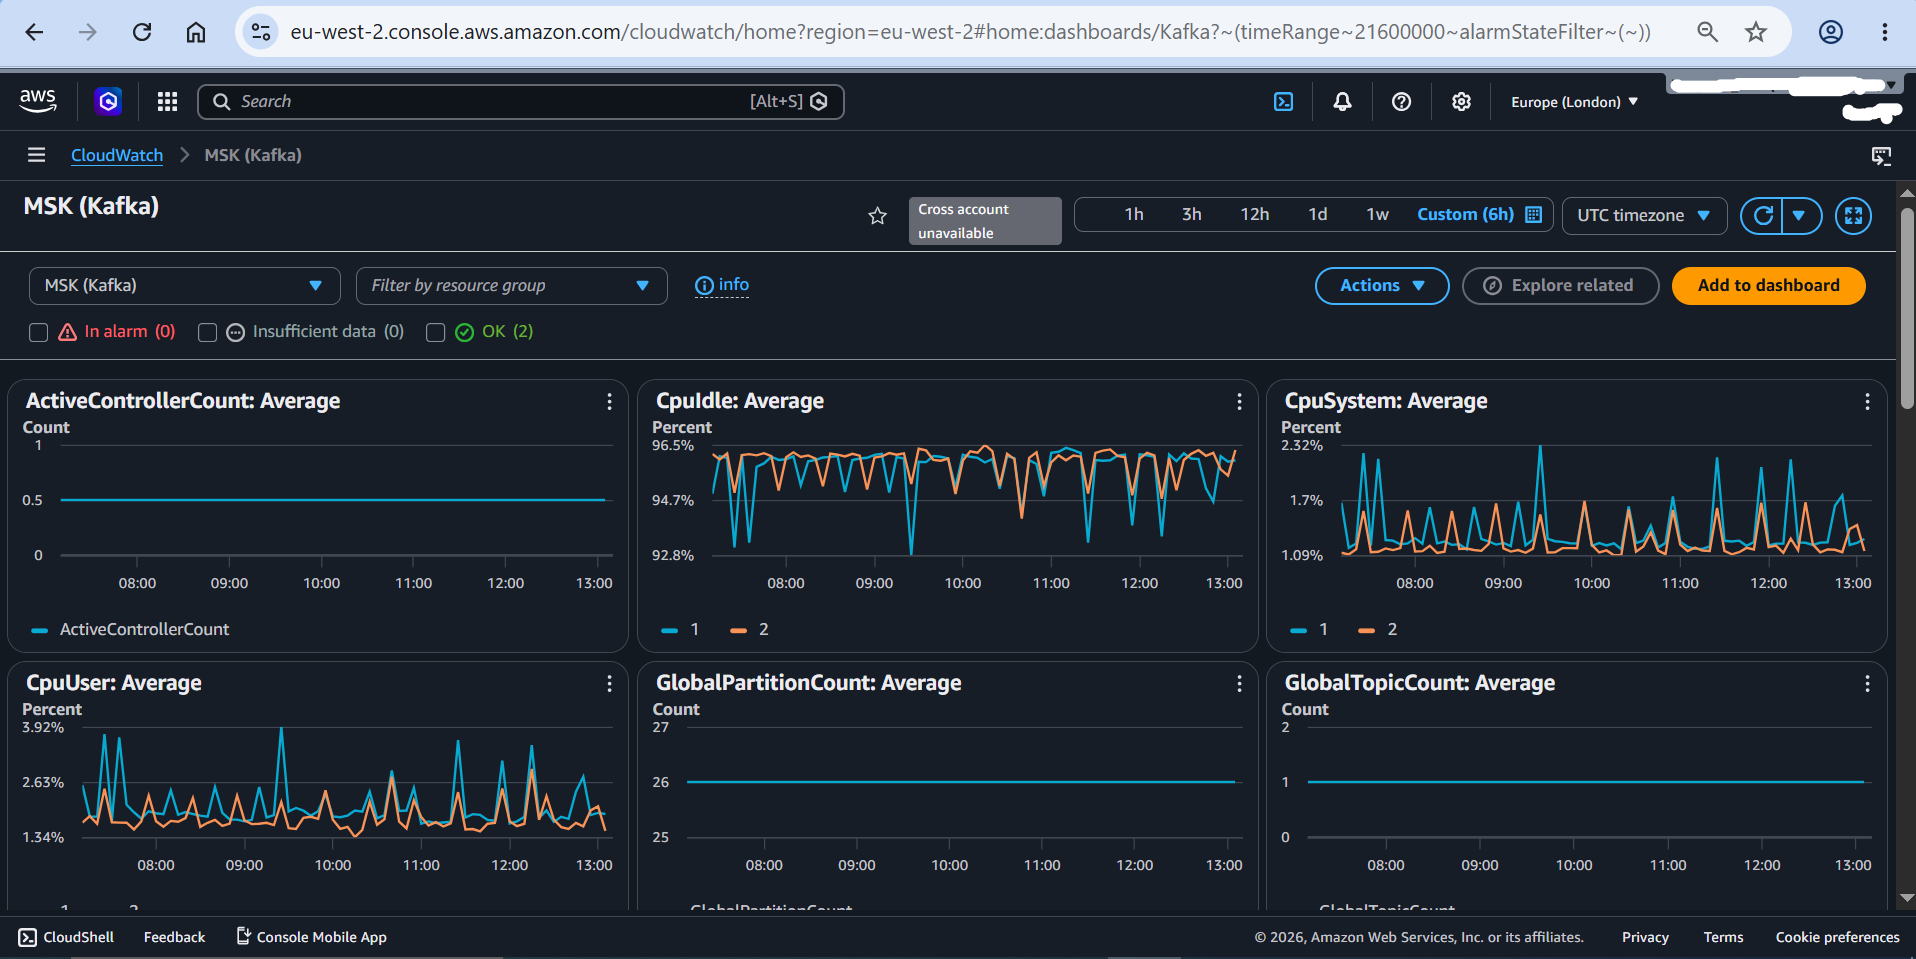Focus the AWS Search input field
This screenshot has height=959, width=1916.
coord(520,101)
